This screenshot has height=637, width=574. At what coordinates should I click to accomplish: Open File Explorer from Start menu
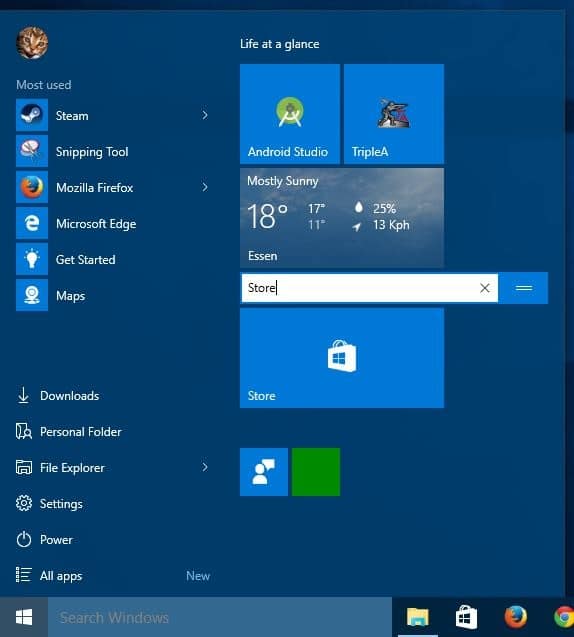pos(60,468)
